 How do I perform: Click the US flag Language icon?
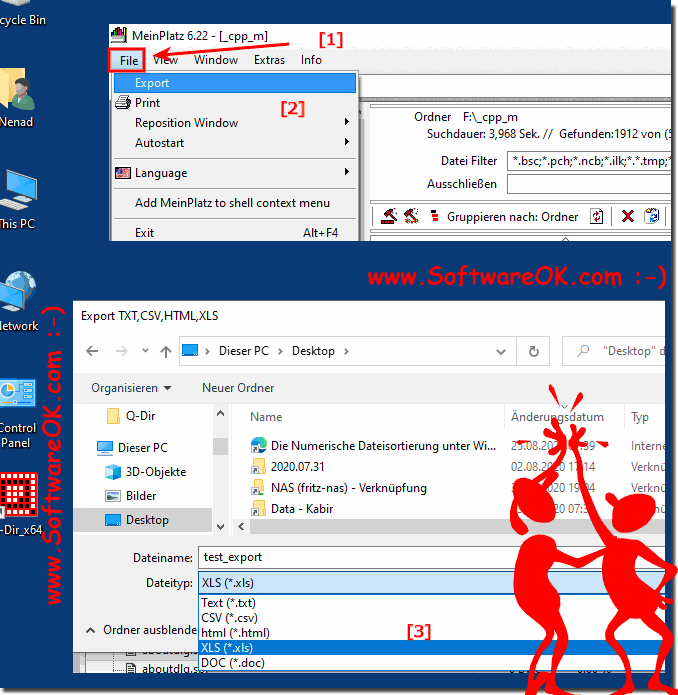point(123,172)
